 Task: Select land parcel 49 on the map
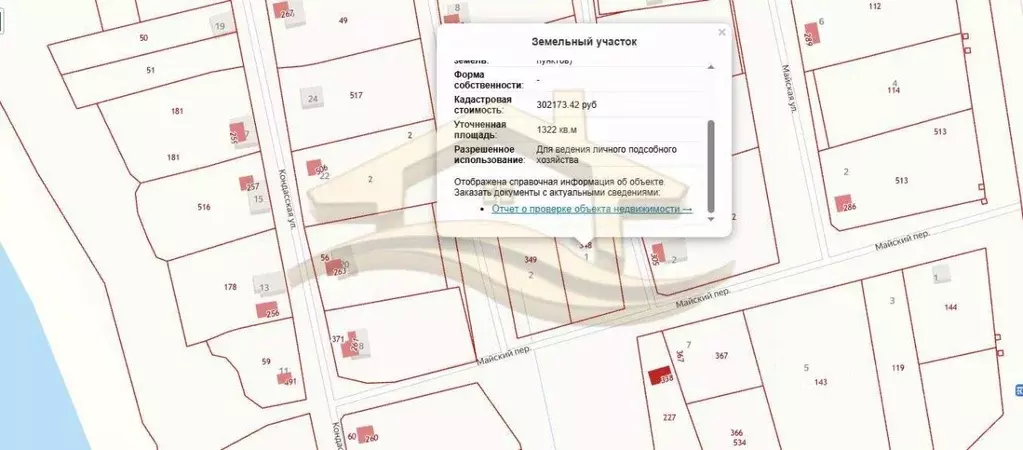pyautogui.click(x=343, y=20)
